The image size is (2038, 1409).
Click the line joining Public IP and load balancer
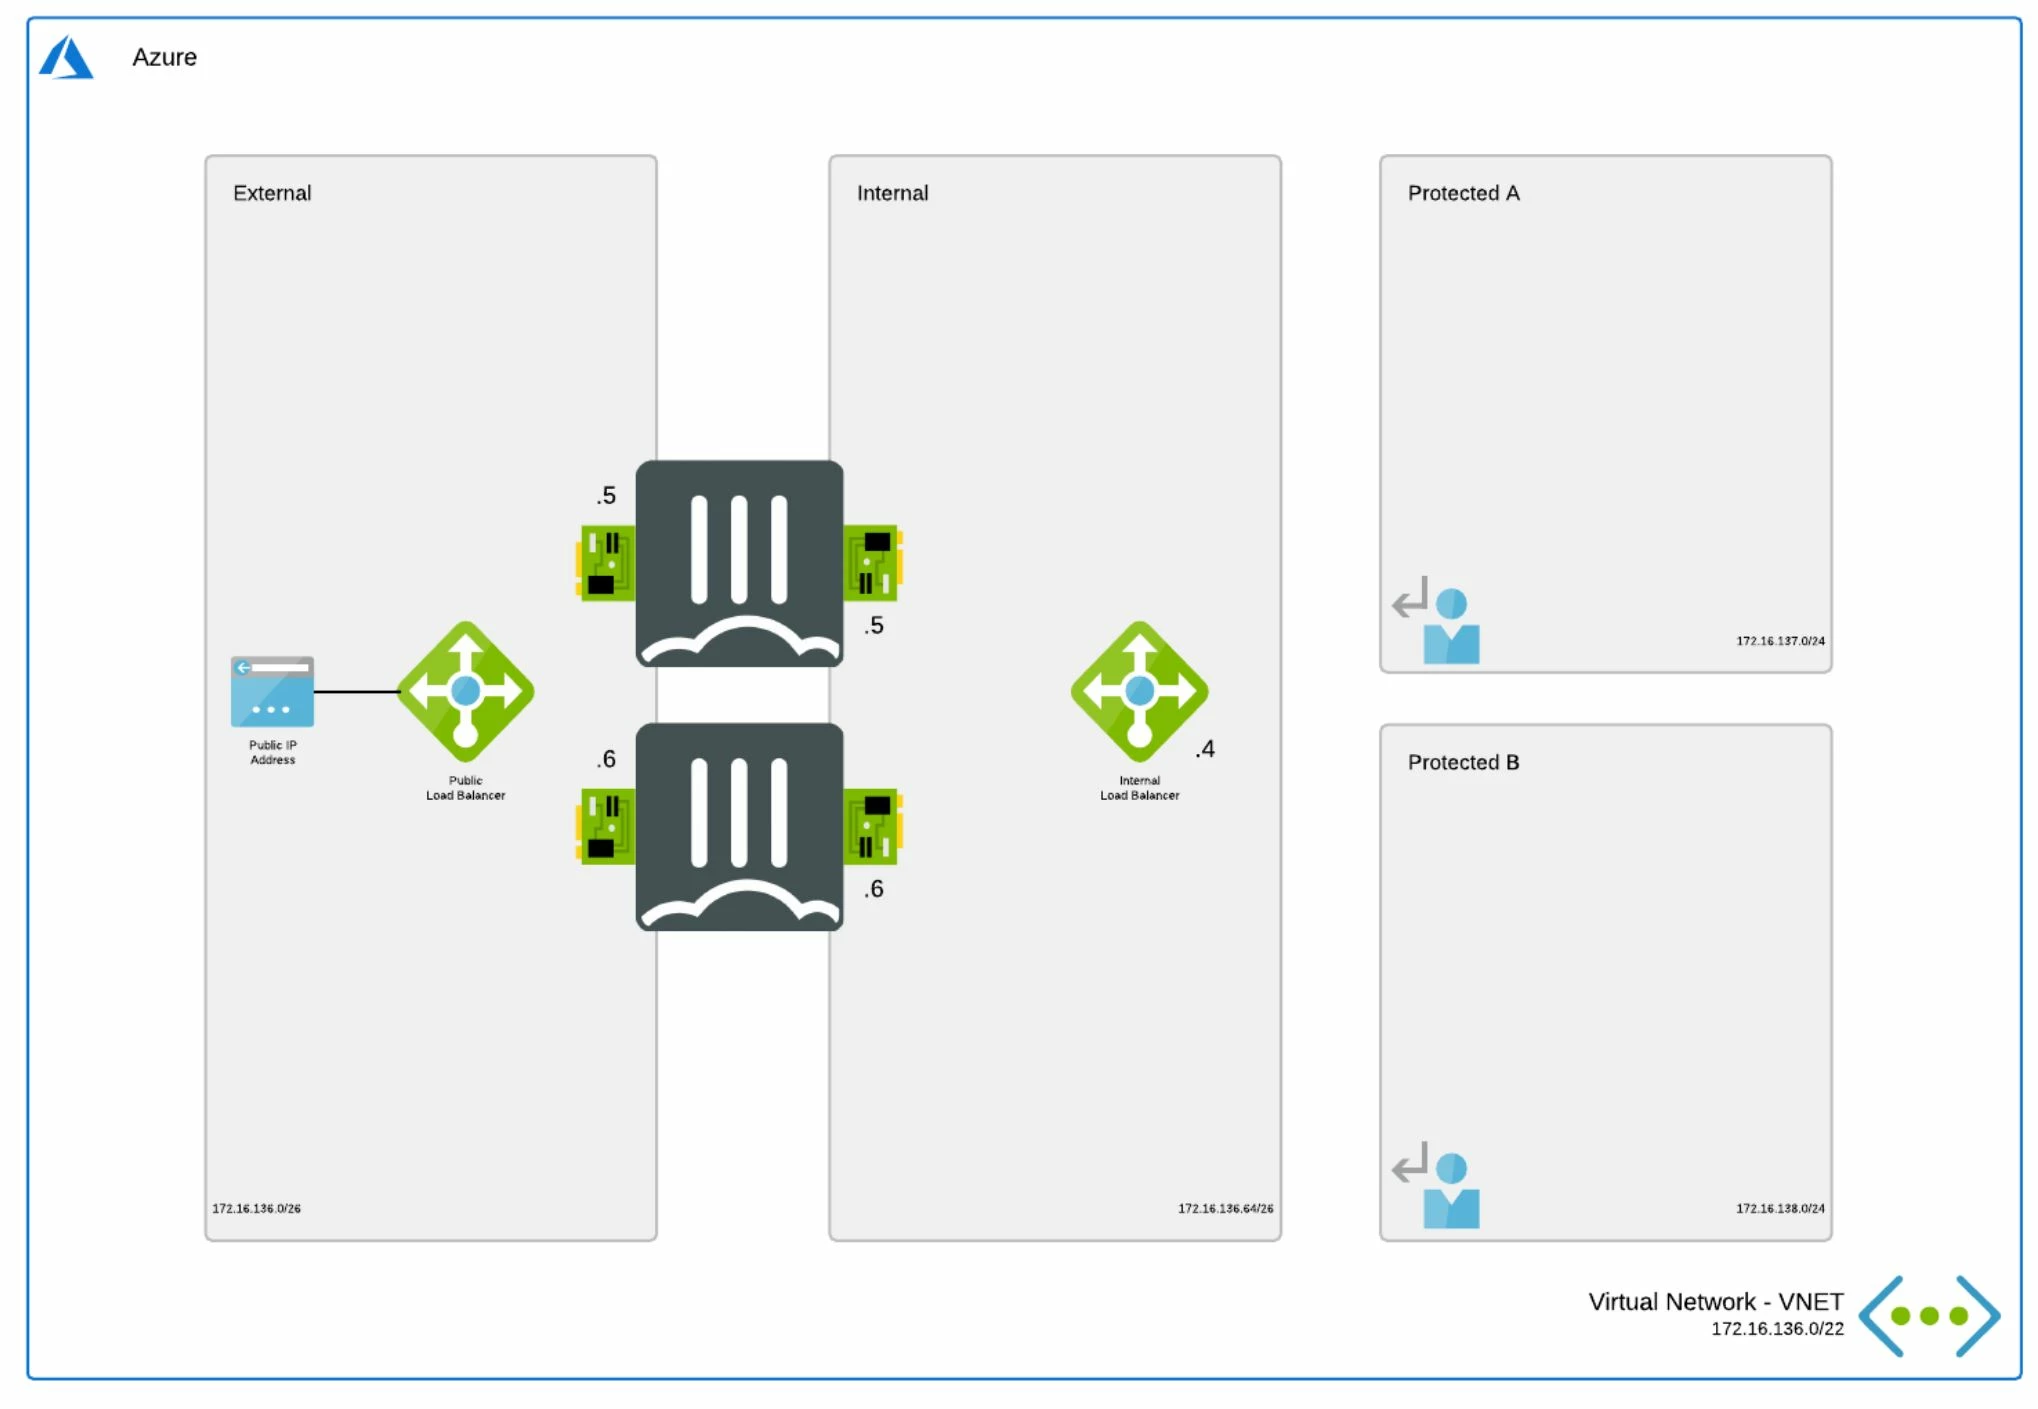tap(357, 691)
